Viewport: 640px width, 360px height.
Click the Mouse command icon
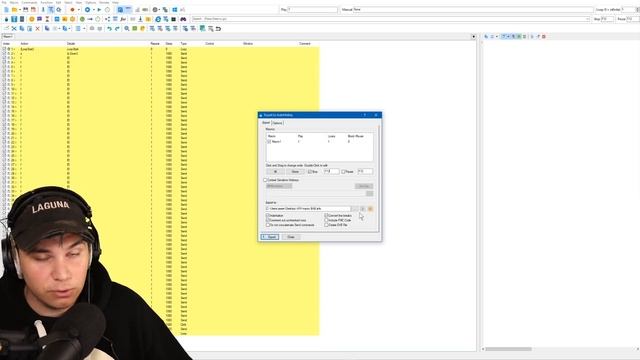[x=7, y=19]
